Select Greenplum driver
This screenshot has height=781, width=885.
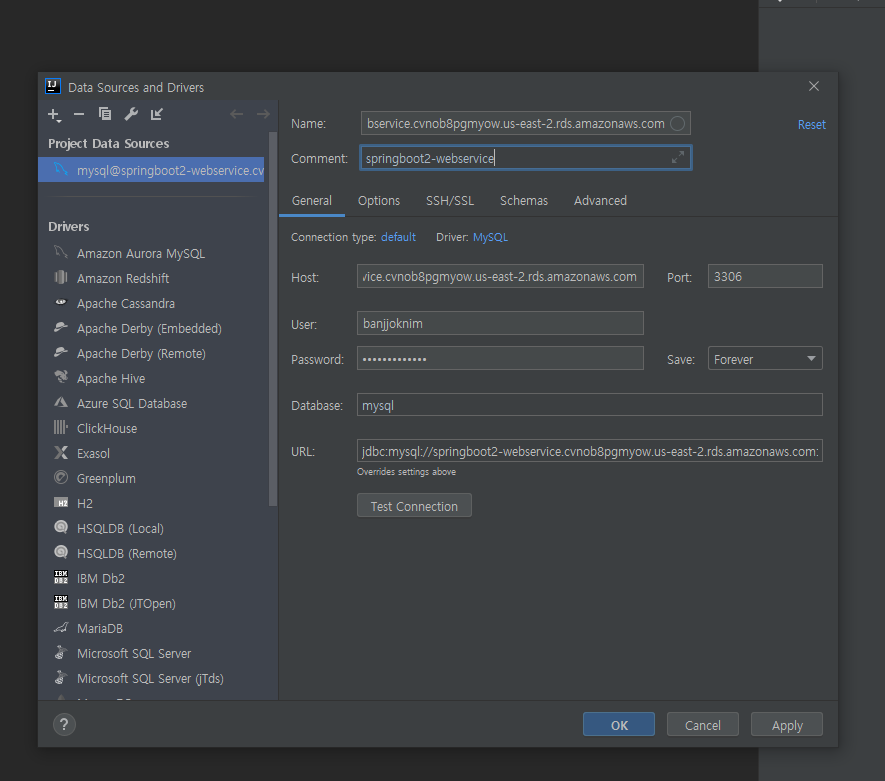pyautogui.click(x=106, y=479)
